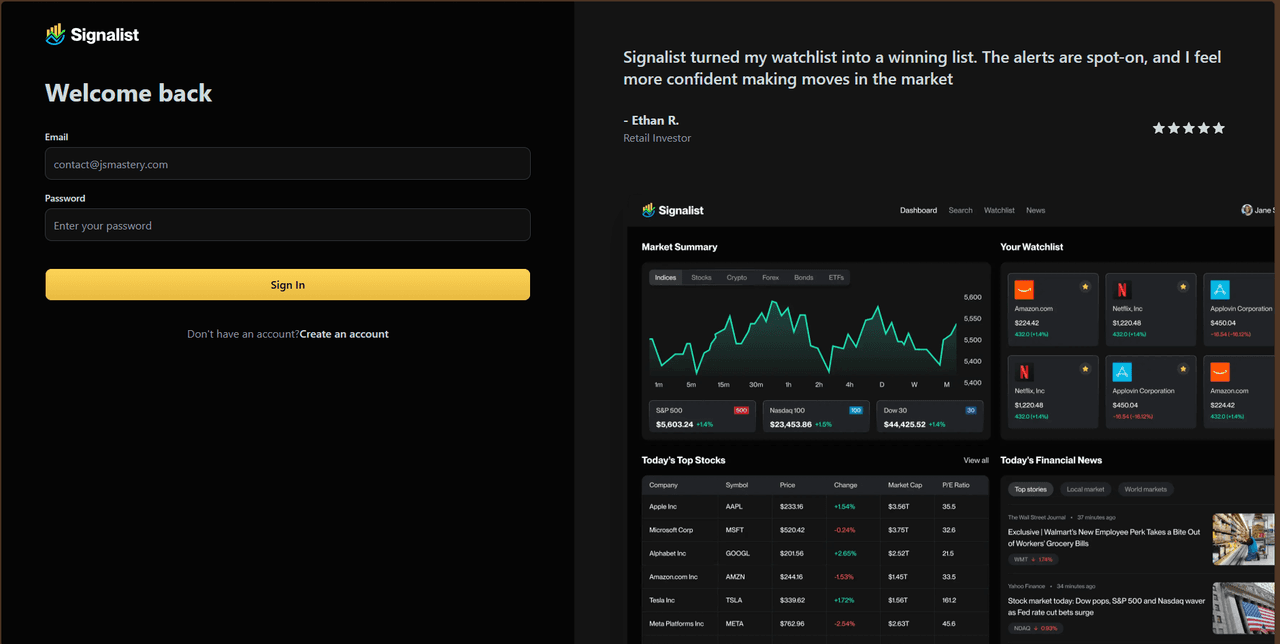Open Search in the preview navigation
1280x644 pixels.
[960, 210]
